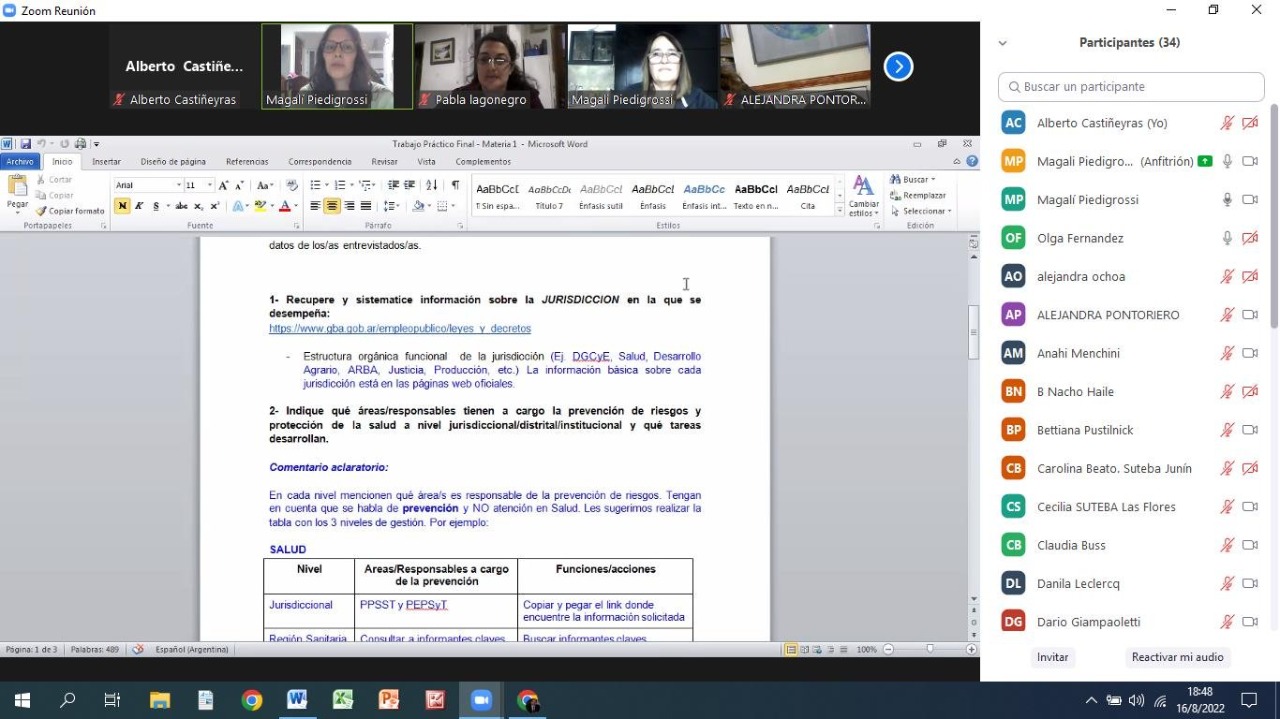Screen dimensions: 1280x719
Task: Open Zoom from the Windows taskbar
Action: click(481, 700)
